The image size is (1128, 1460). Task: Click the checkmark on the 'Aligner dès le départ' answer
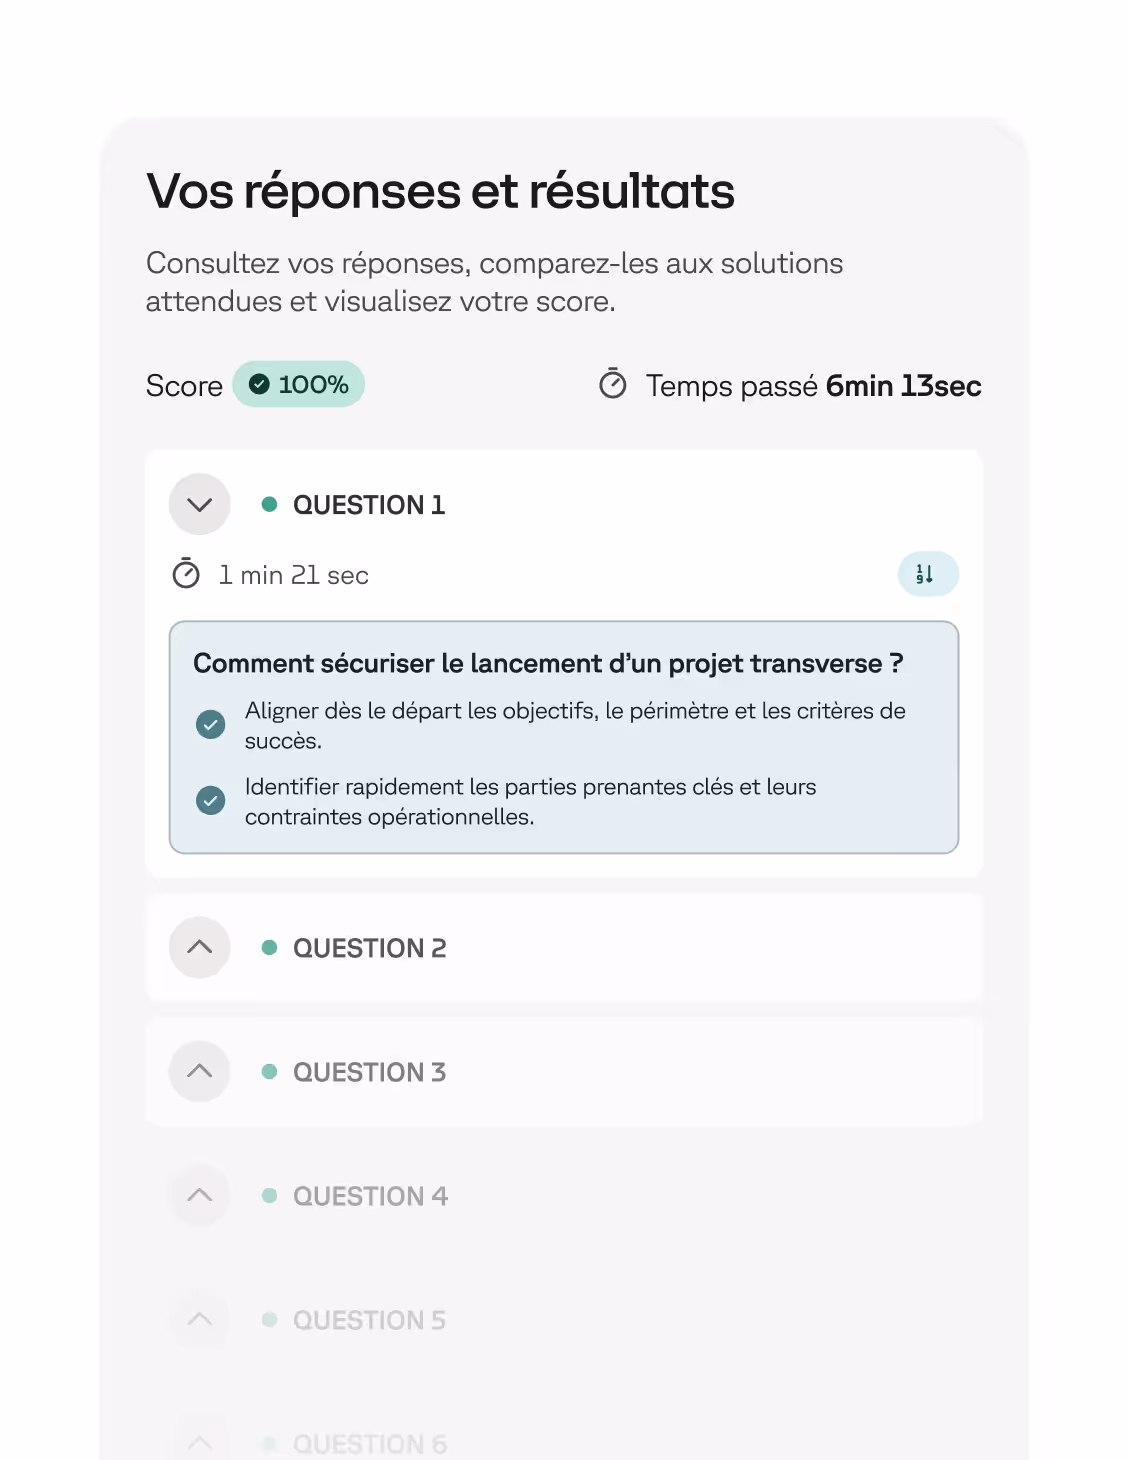pos(210,723)
